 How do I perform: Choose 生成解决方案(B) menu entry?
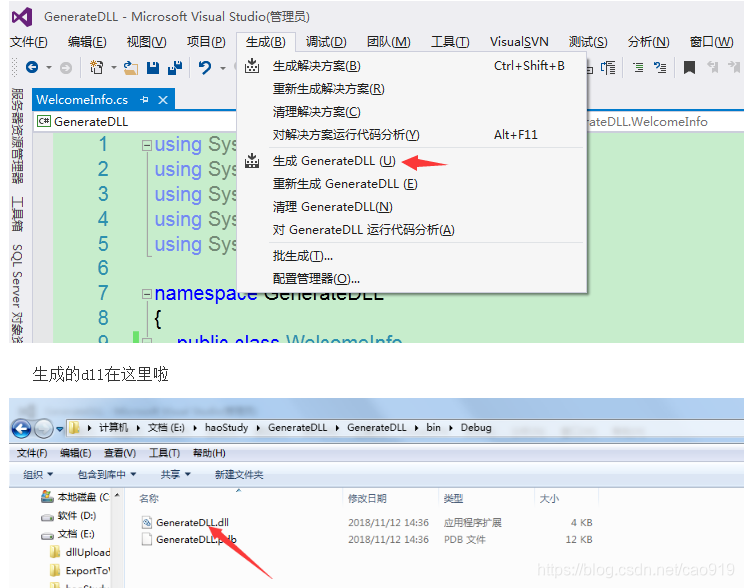(x=411, y=66)
